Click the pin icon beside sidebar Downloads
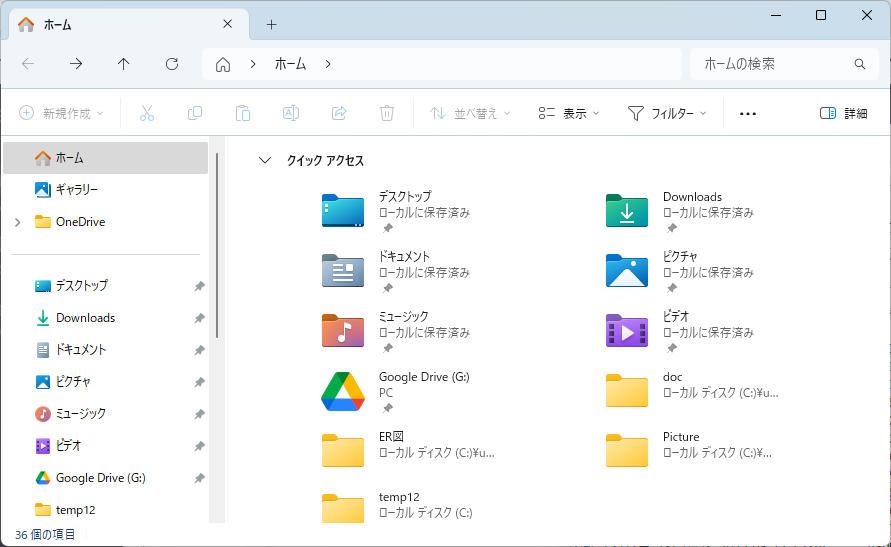This screenshot has width=891, height=547. pyautogui.click(x=199, y=318)
